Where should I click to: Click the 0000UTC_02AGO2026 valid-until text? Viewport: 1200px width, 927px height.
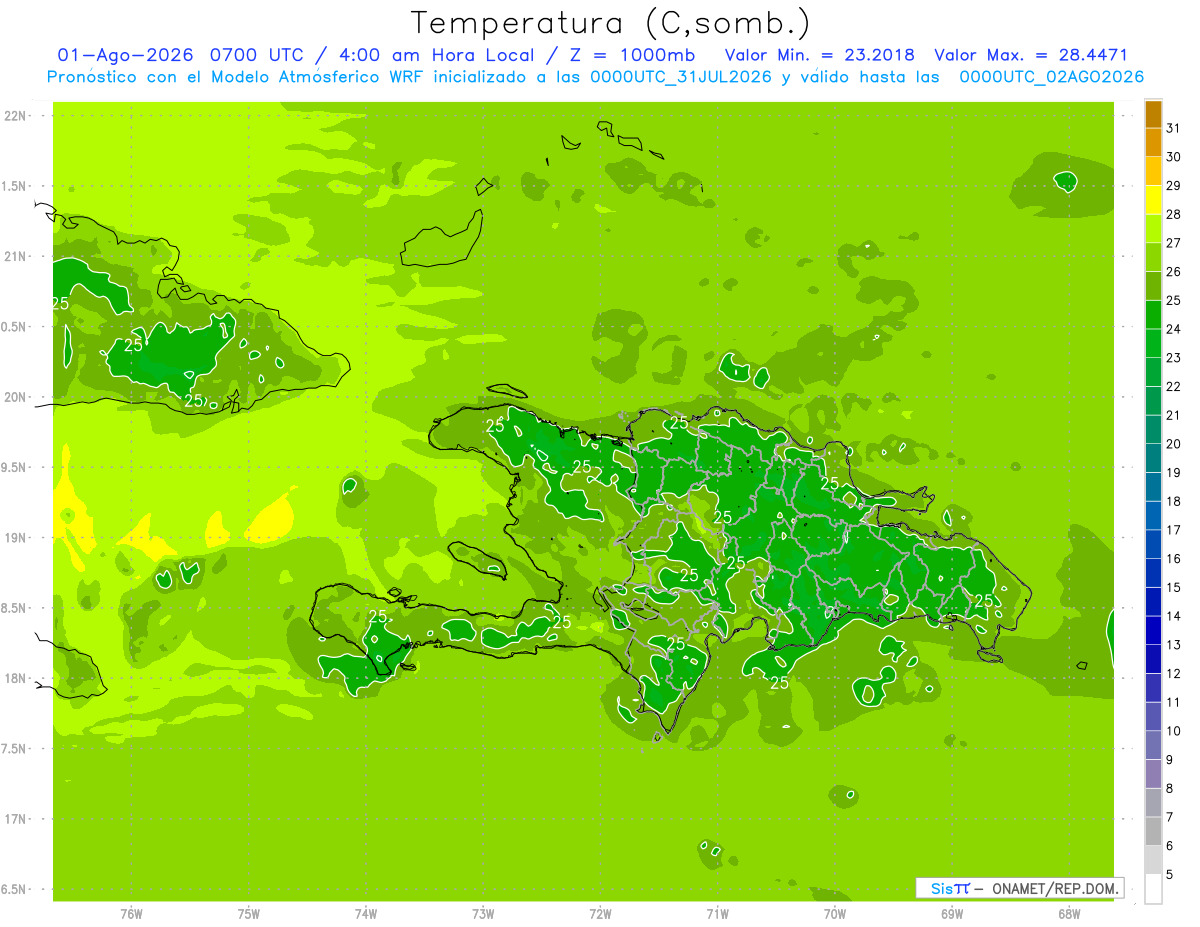tap(1051, 77)
